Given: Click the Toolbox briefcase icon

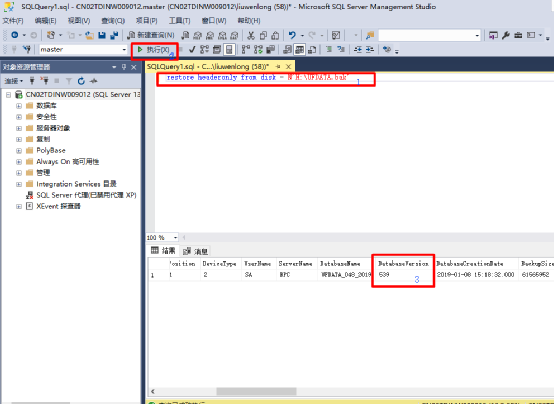Looking at the screenshot, I should [x=518, y=35].
